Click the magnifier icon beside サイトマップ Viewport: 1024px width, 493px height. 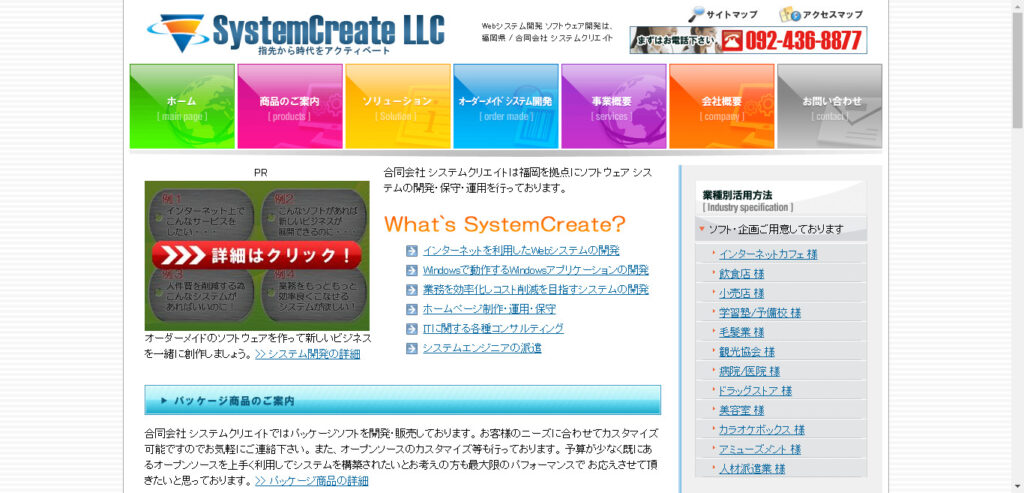[x=697, y=14]
